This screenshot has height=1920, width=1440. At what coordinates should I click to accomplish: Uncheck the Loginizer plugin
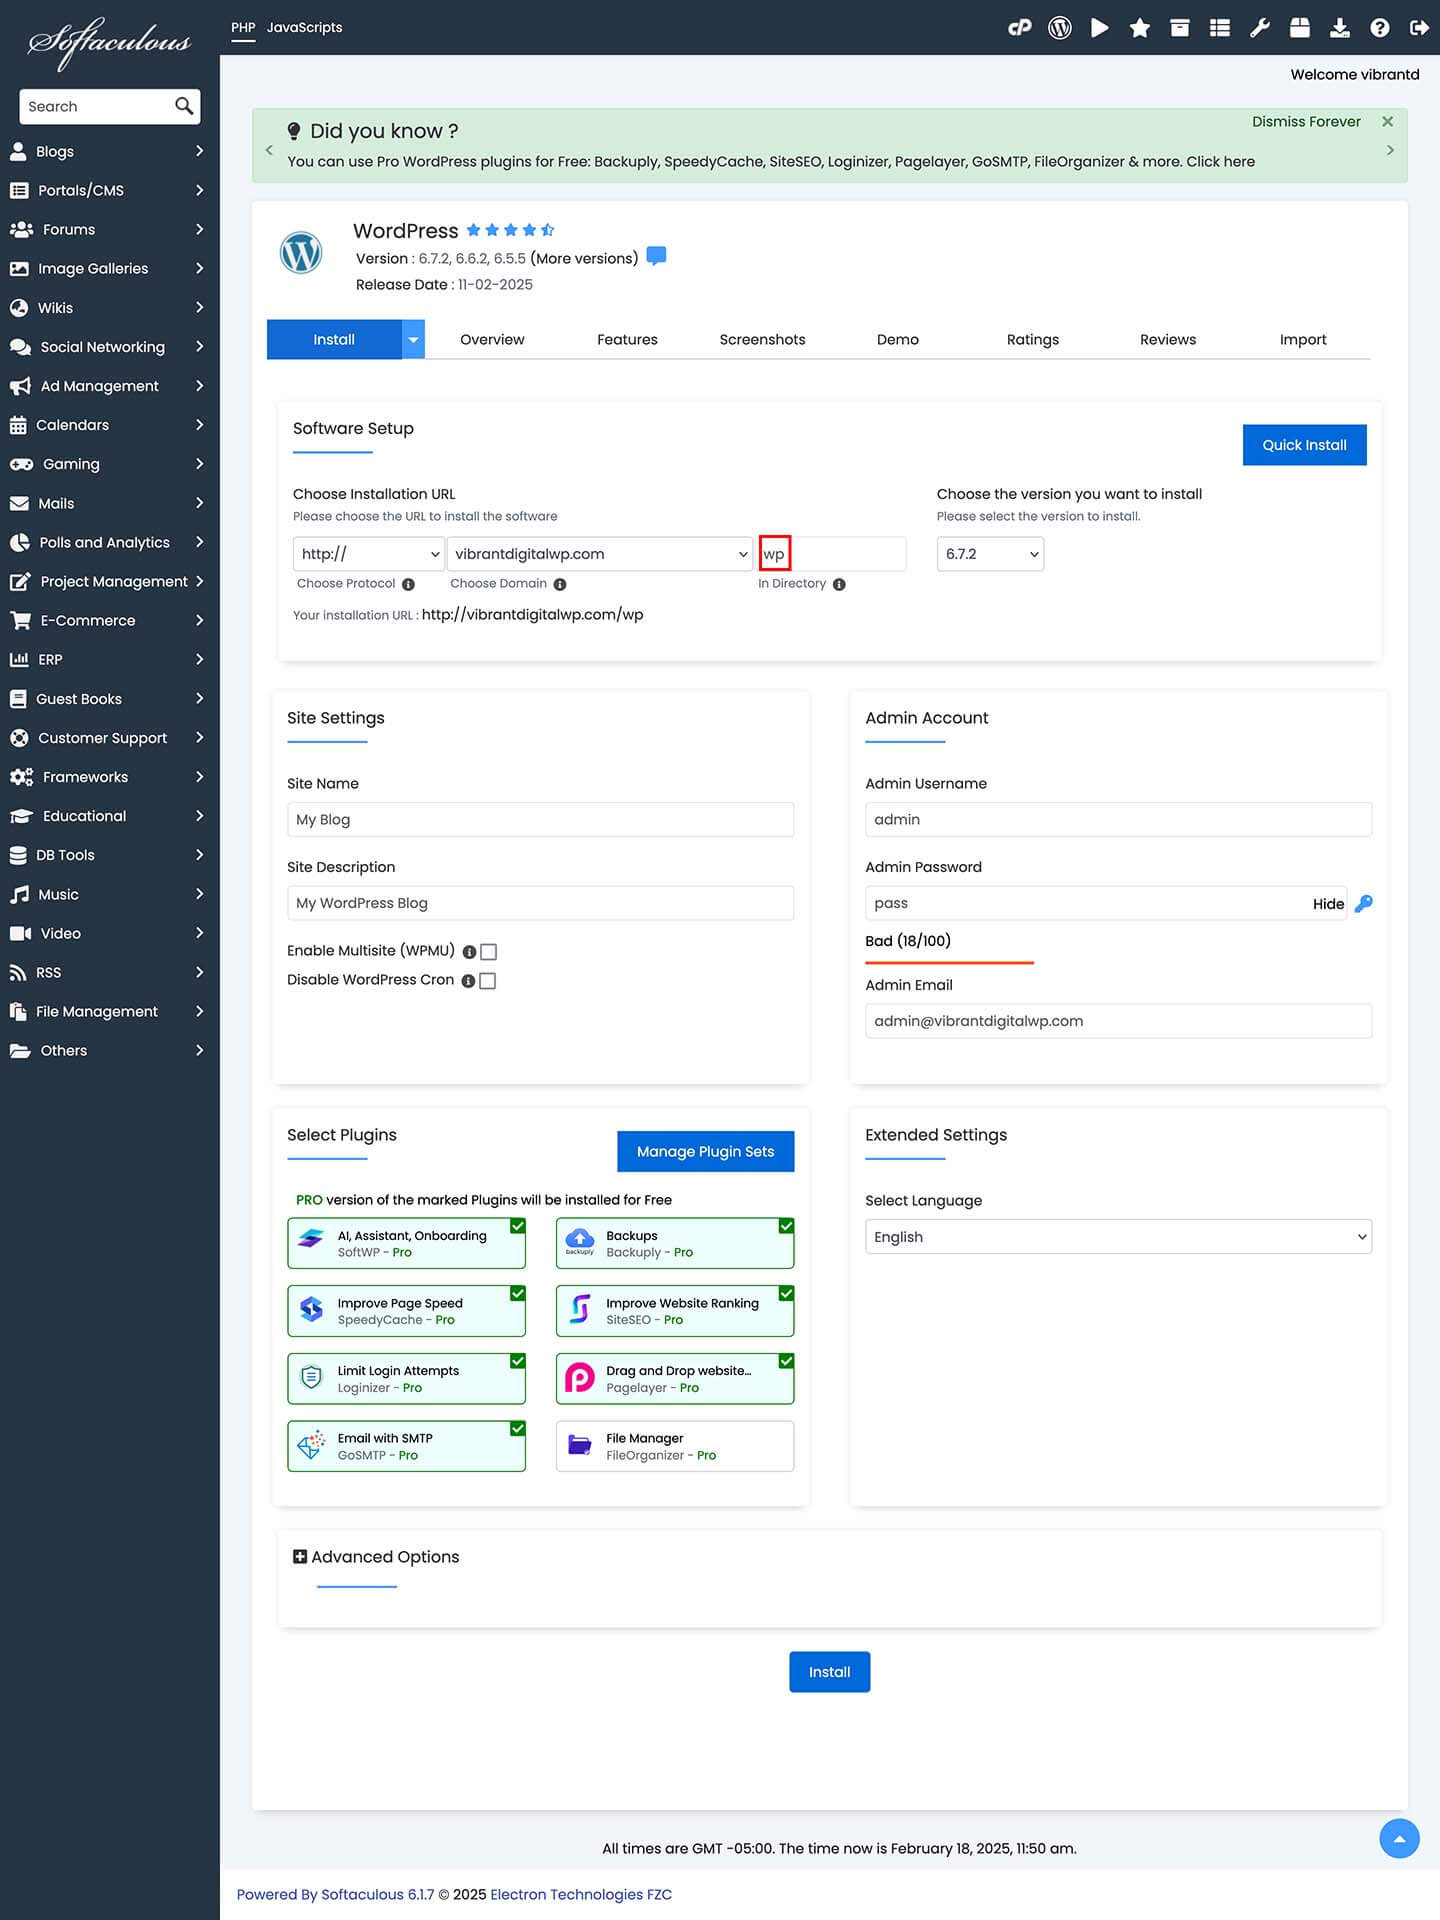(518, 1361)
